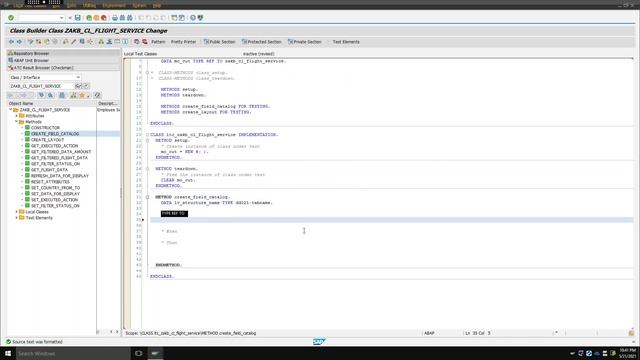640x360 pixels.
Task: Open the System menu
Action: pos(140,5)
